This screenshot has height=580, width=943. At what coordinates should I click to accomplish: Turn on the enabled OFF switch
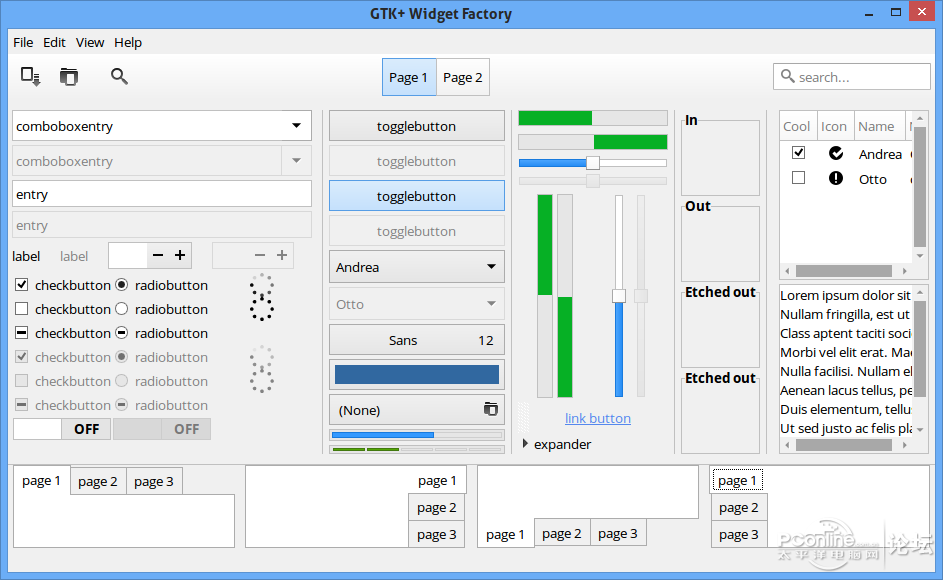[x=62, y=429]
